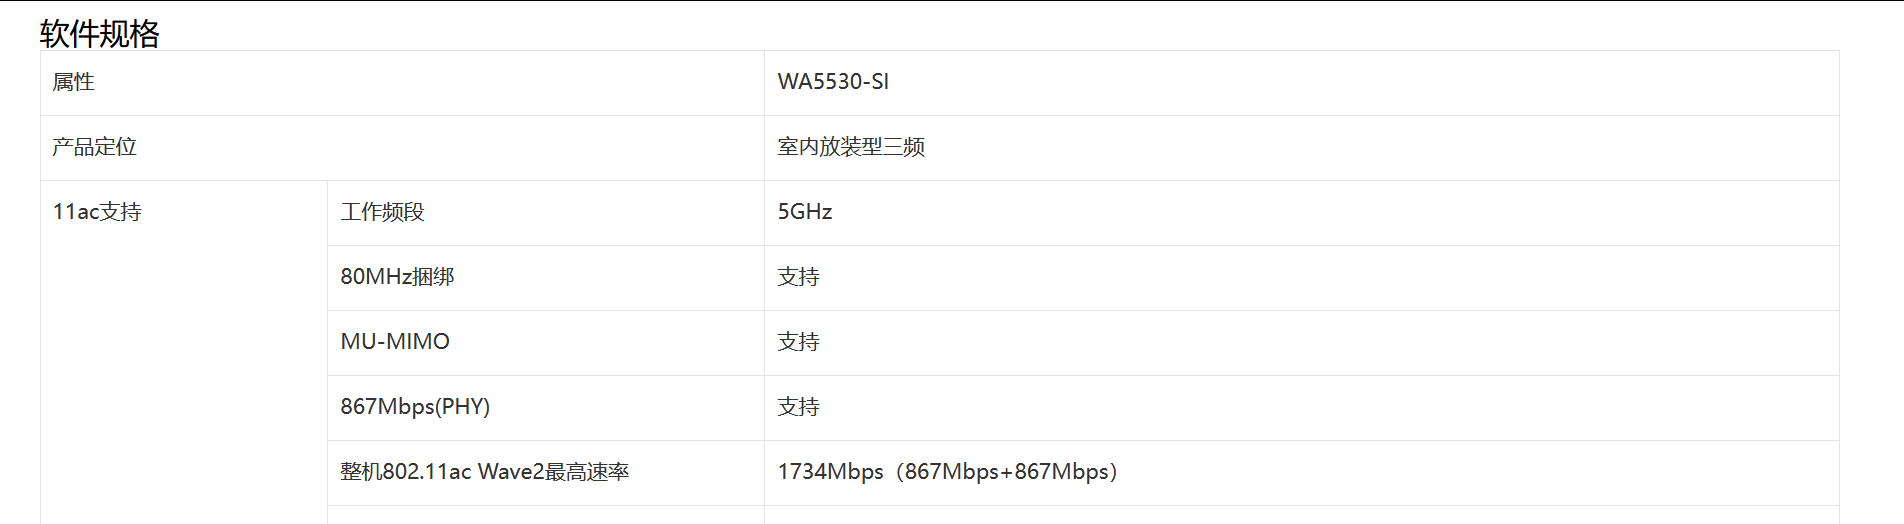Click the MU-MIMO label cell
Image resolution: width=1904 pixels, height=524 pixels.
click(x=395, y=342)
